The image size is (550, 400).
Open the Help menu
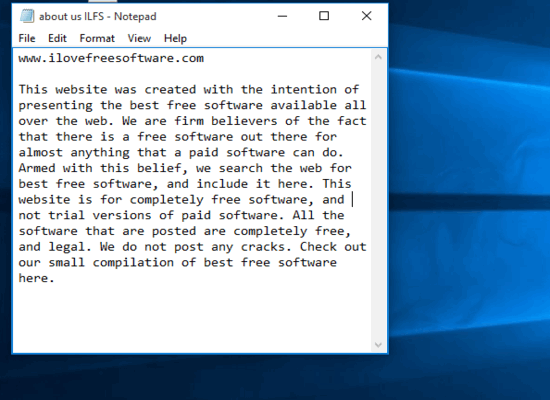coord(175,38)
